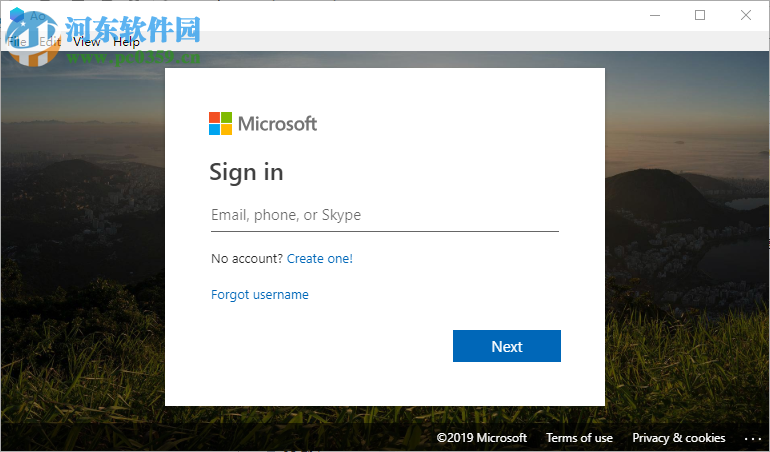Click the "No account?" label text
The image size is (770, 452).
point(247,259)
